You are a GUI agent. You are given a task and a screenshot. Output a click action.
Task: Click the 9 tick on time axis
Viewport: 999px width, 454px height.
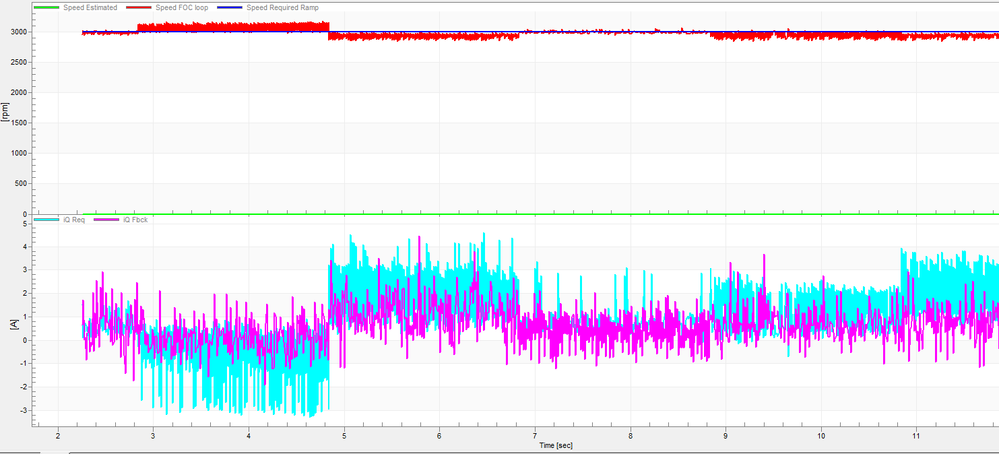point(725,436)
